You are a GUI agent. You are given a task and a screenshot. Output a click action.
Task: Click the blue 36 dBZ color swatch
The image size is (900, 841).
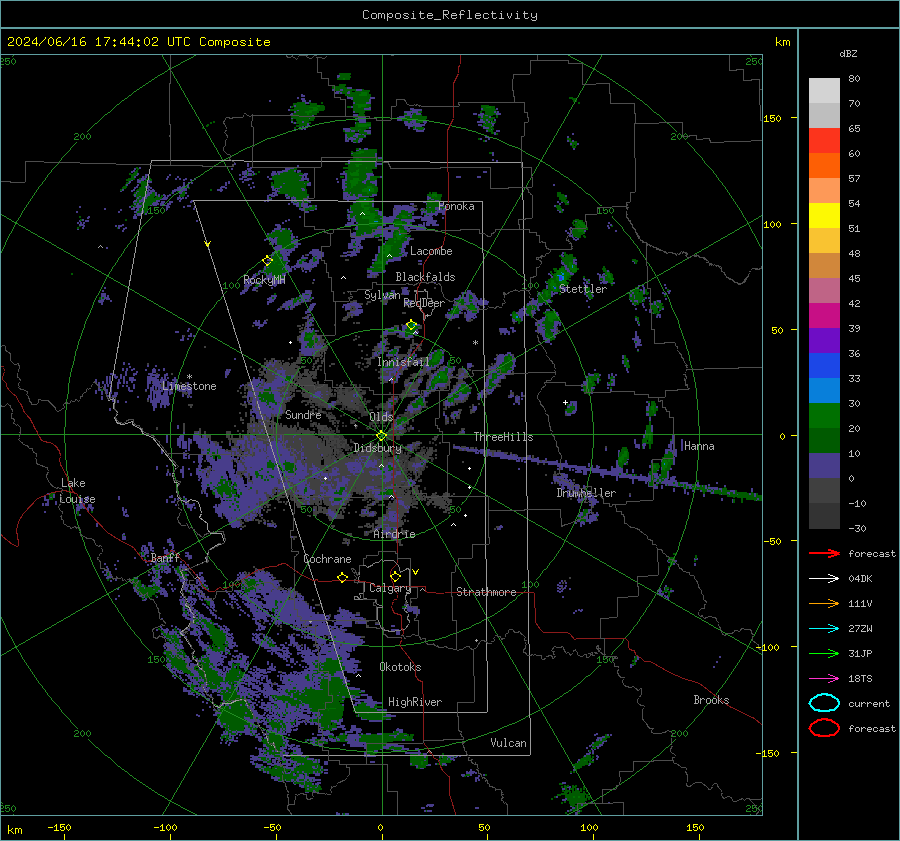824,366
